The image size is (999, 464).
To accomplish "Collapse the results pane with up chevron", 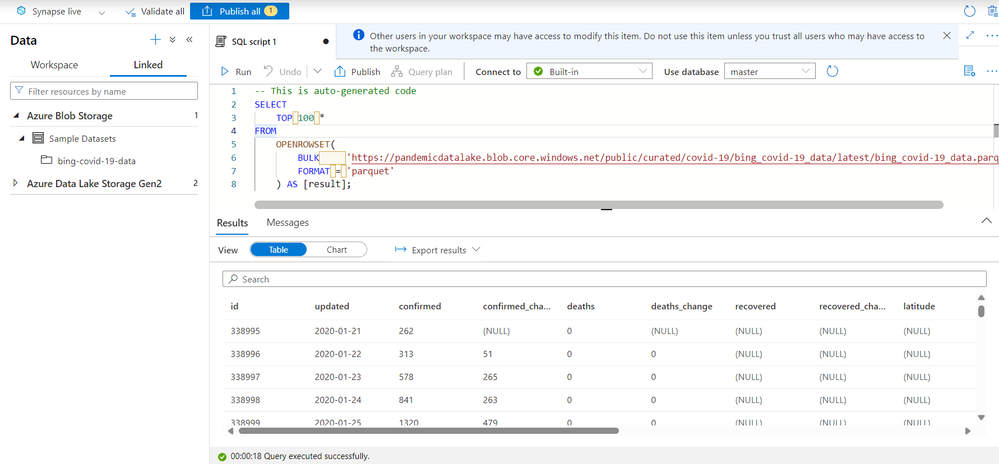I will pyautogui.click(x=986, y=221).
